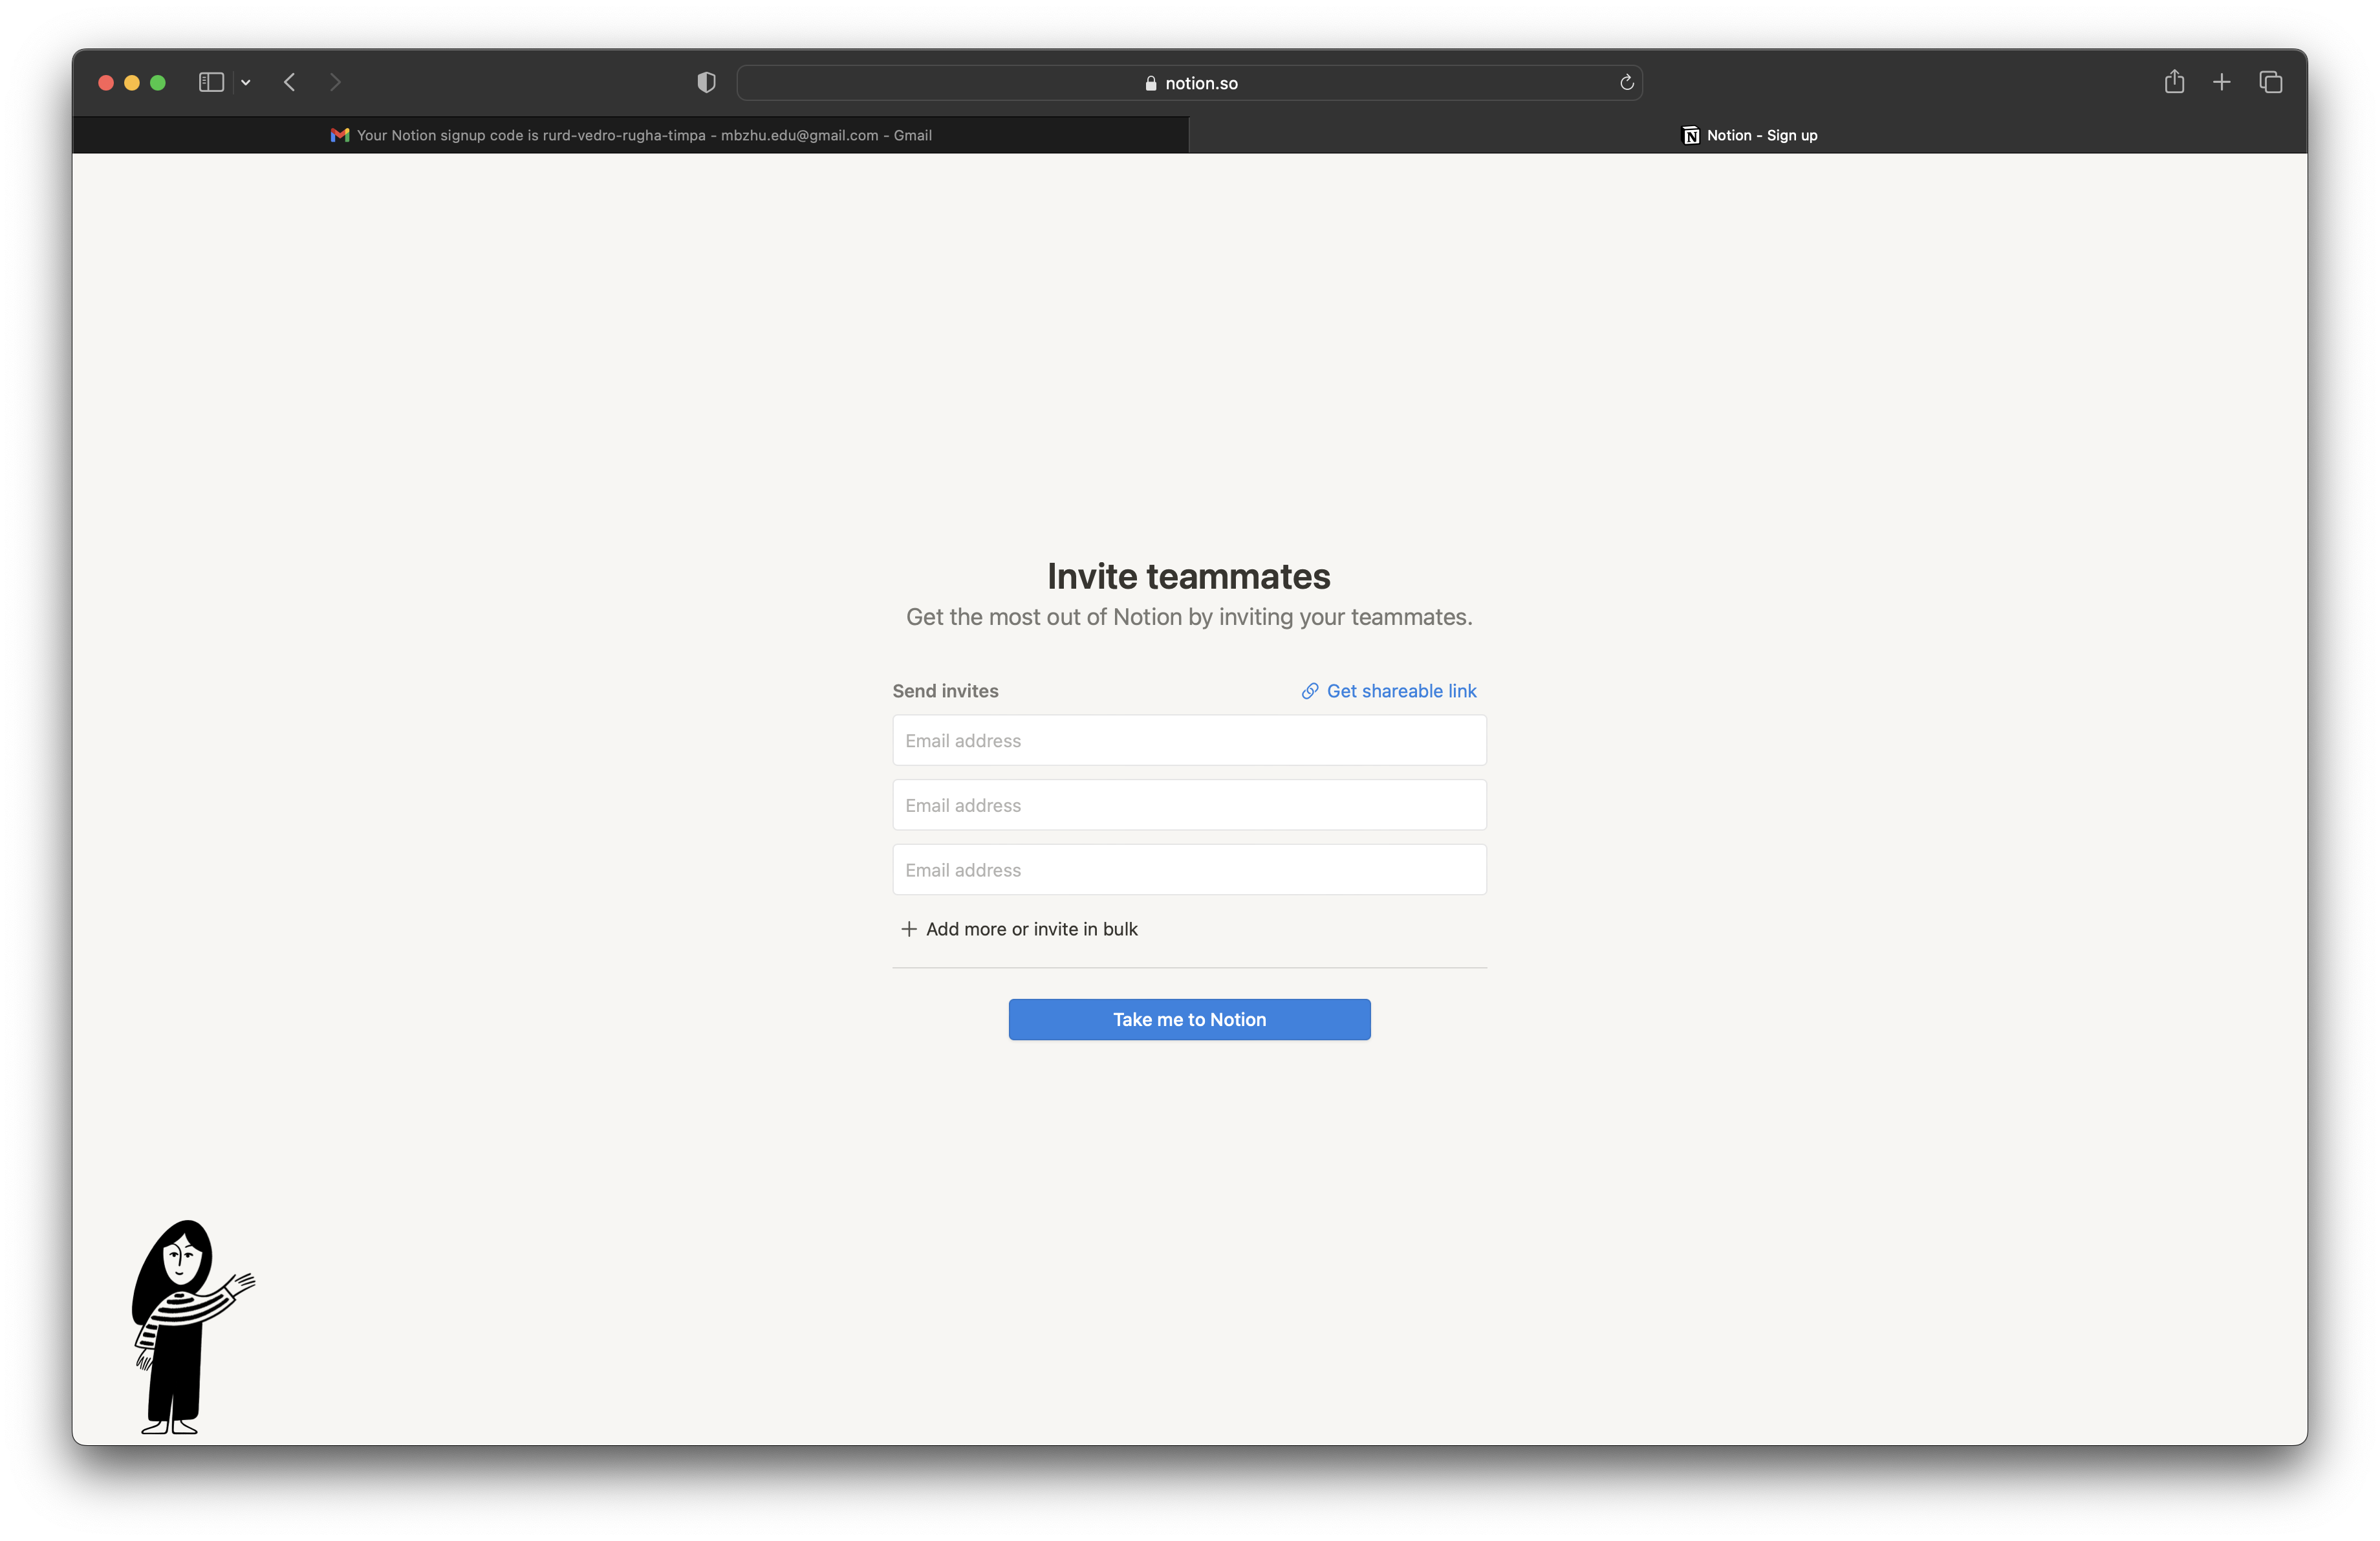Open the sidebar tab groups dropdown
Viewport: 2380px width, 1541px height.
[246, 82]
